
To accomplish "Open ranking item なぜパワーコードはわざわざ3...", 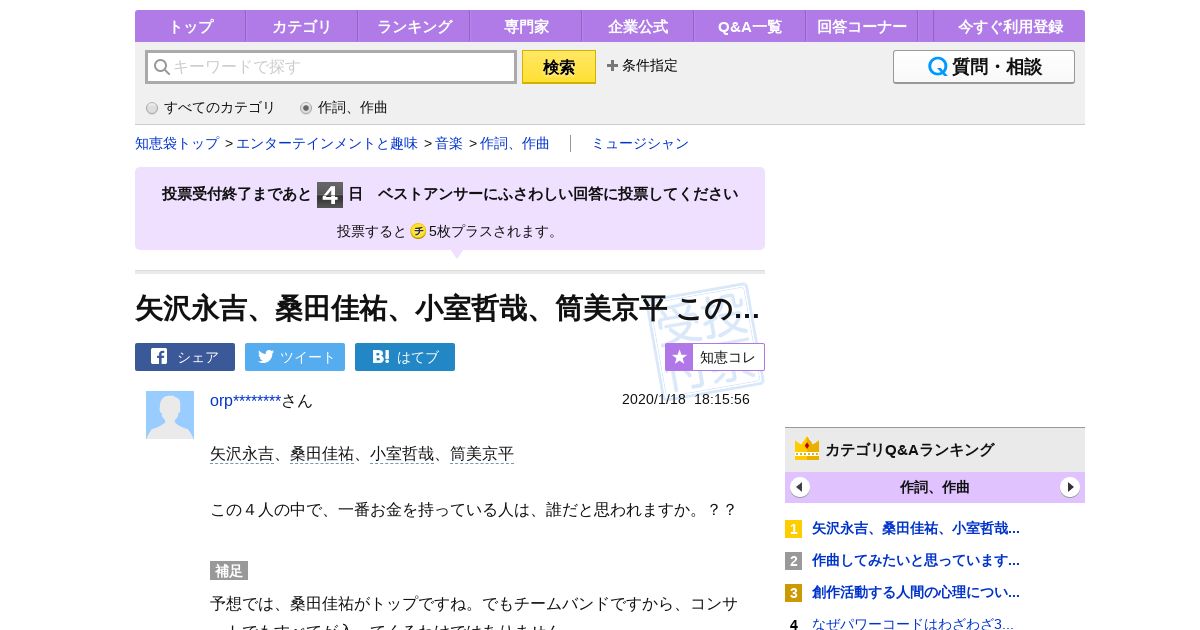I will click(x=913, y=623).
